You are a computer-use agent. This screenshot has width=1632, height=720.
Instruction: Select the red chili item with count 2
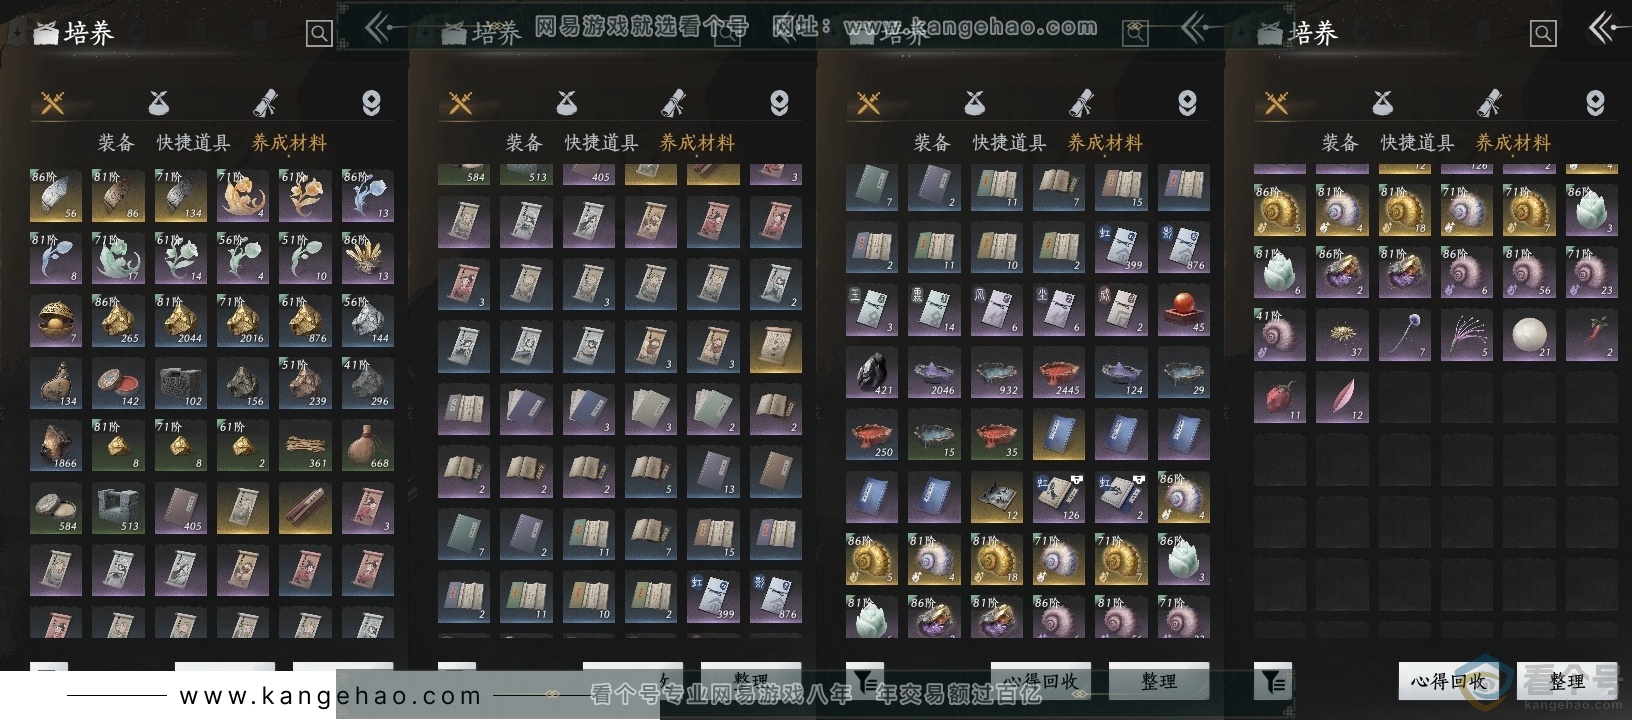1591,335
